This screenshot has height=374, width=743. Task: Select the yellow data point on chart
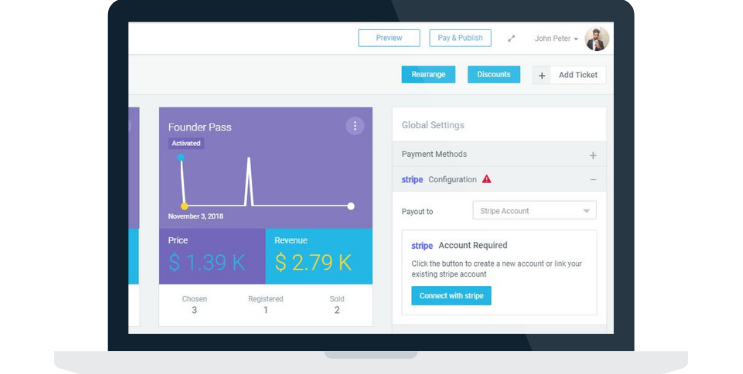(184, 206)
